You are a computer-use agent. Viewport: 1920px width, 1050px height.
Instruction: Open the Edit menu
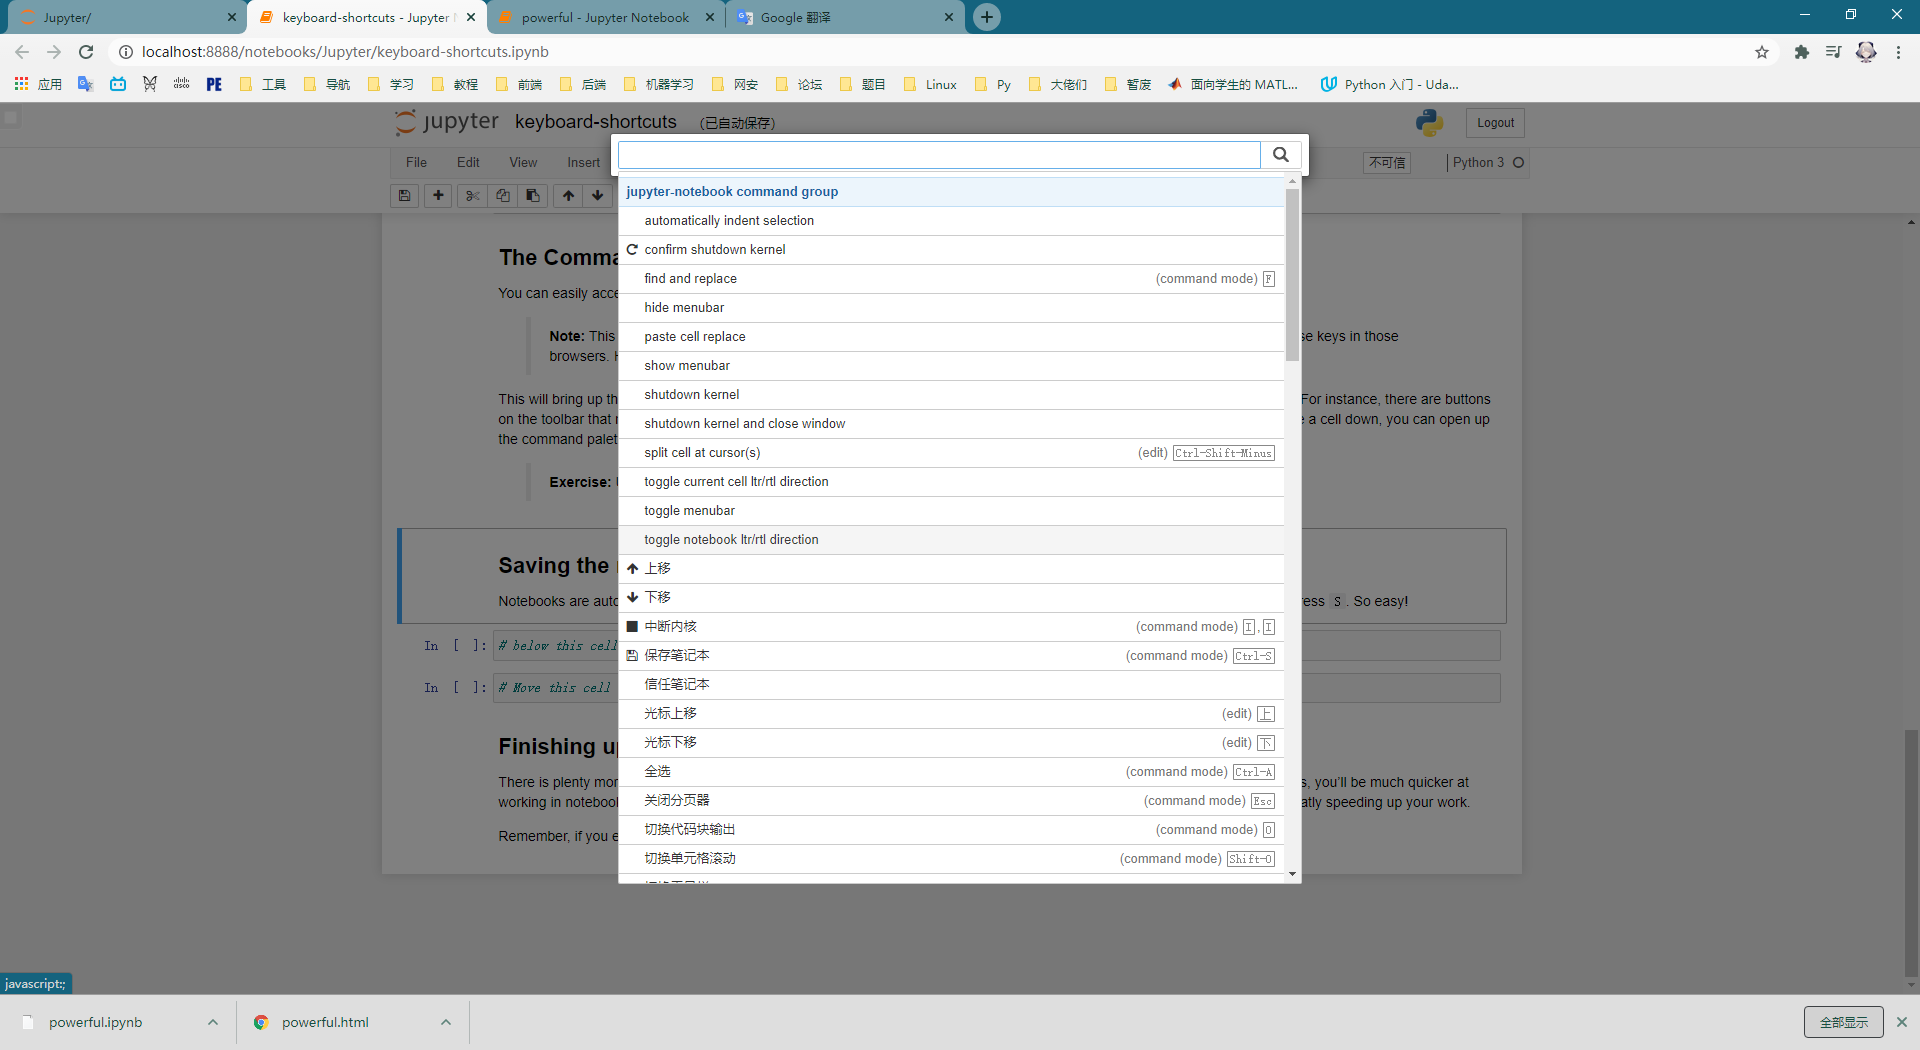pyautogui.click(x=468, y=163)
